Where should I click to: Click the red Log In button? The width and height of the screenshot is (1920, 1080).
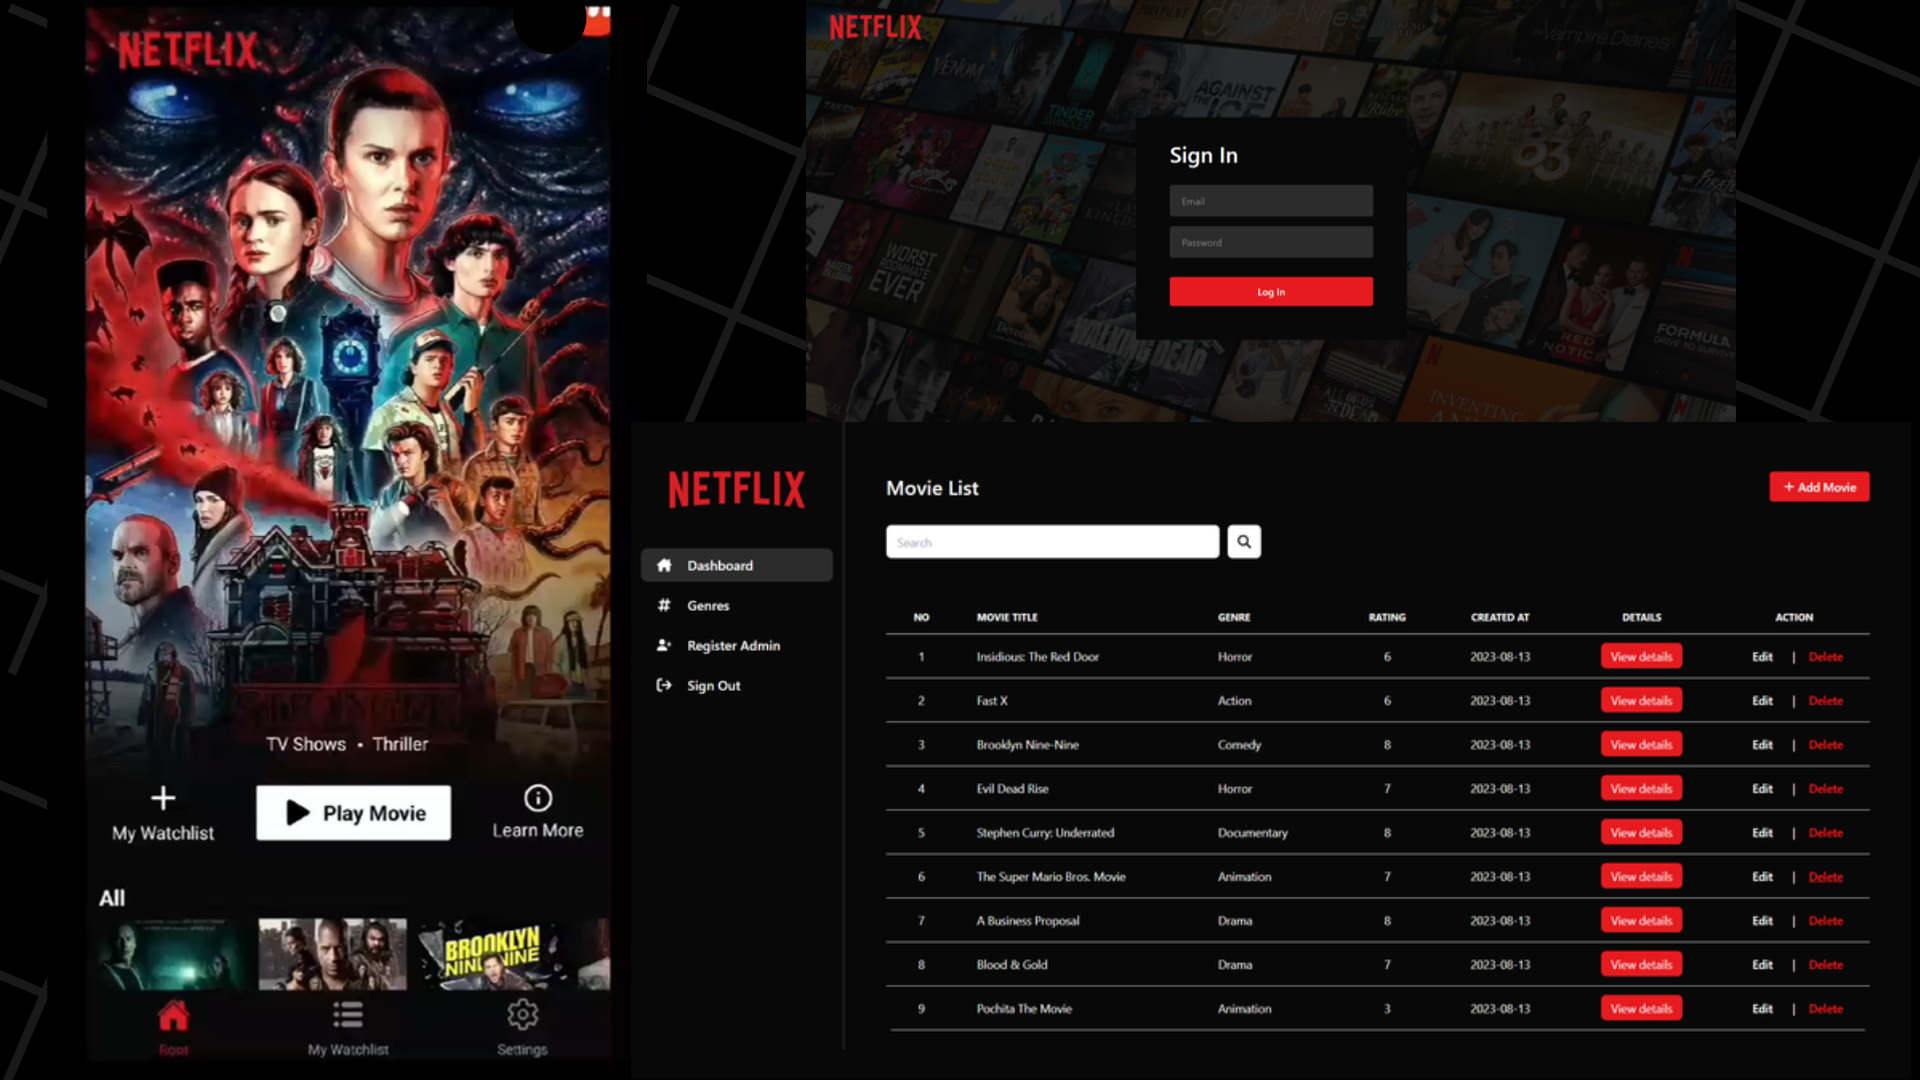coord(1271,292)
